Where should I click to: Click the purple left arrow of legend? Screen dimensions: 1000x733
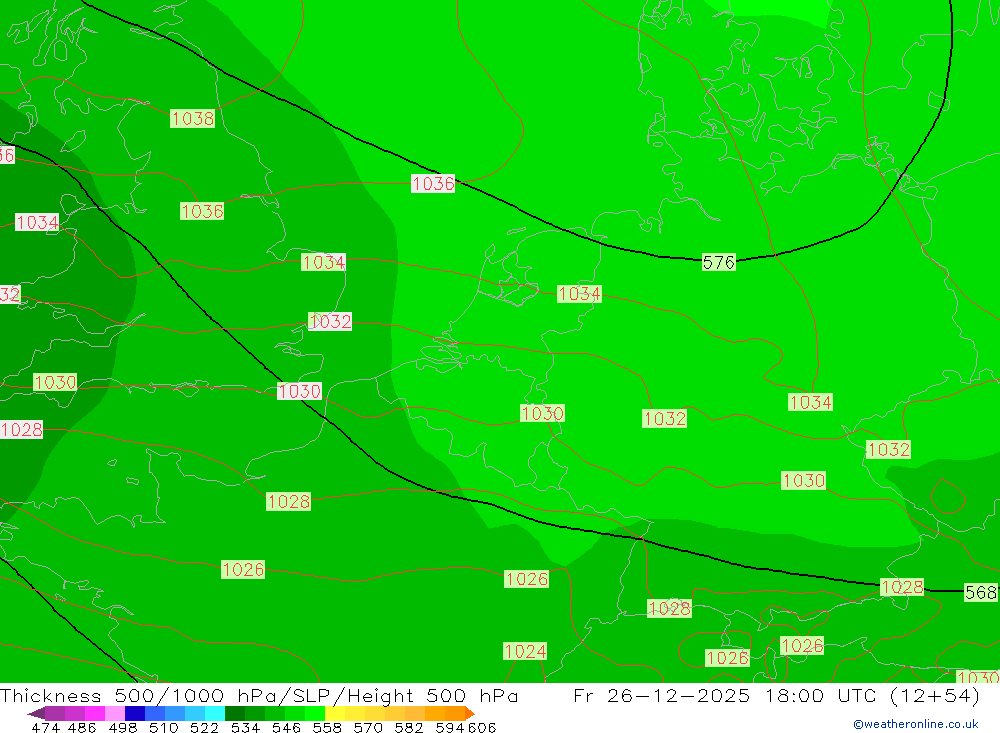[36, 713]
